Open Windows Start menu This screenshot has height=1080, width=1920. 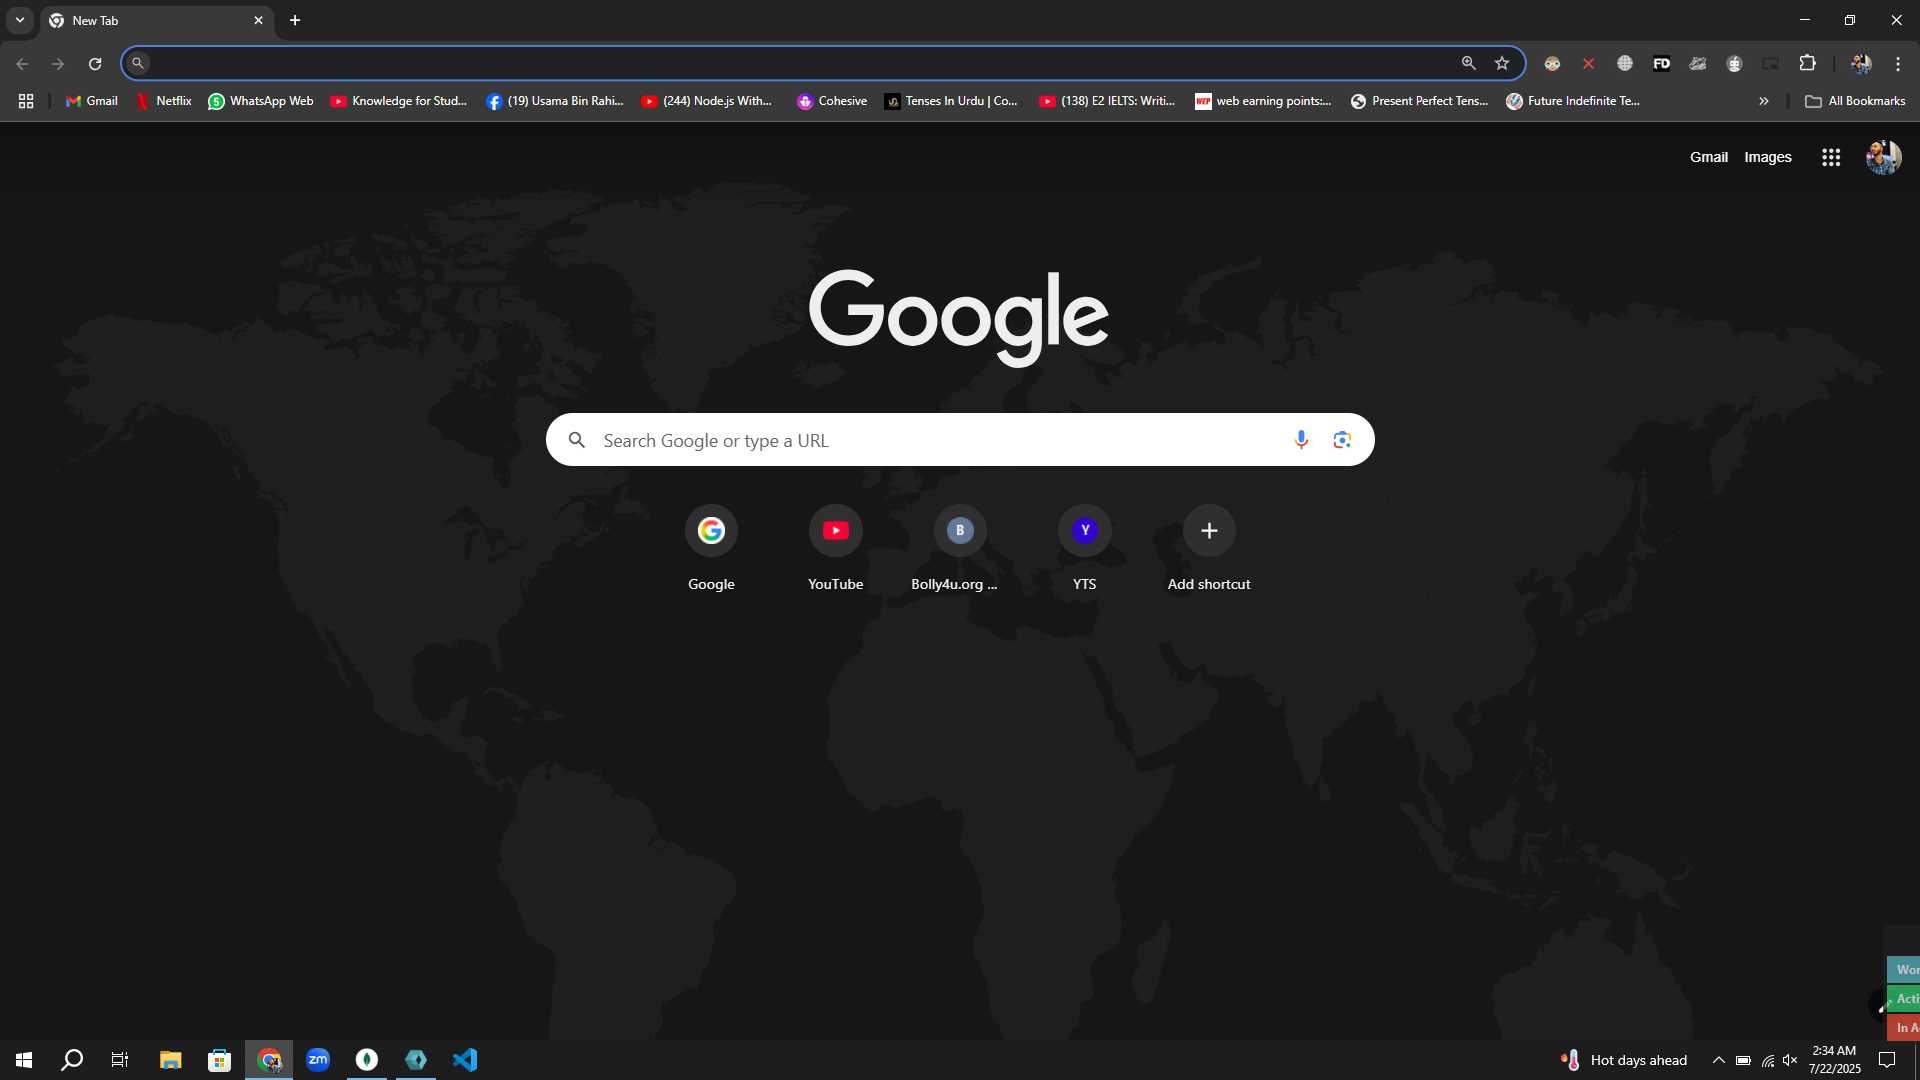[x=24, y=1059]
